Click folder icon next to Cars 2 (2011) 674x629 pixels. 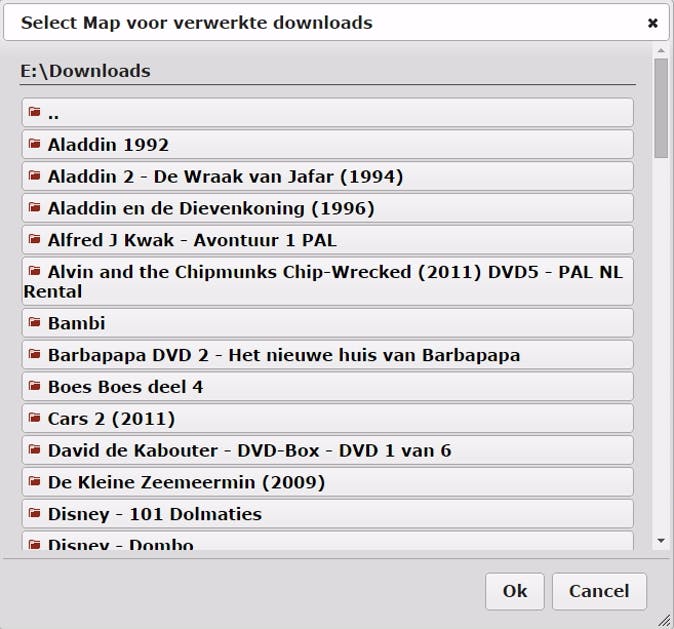point(34,417)
